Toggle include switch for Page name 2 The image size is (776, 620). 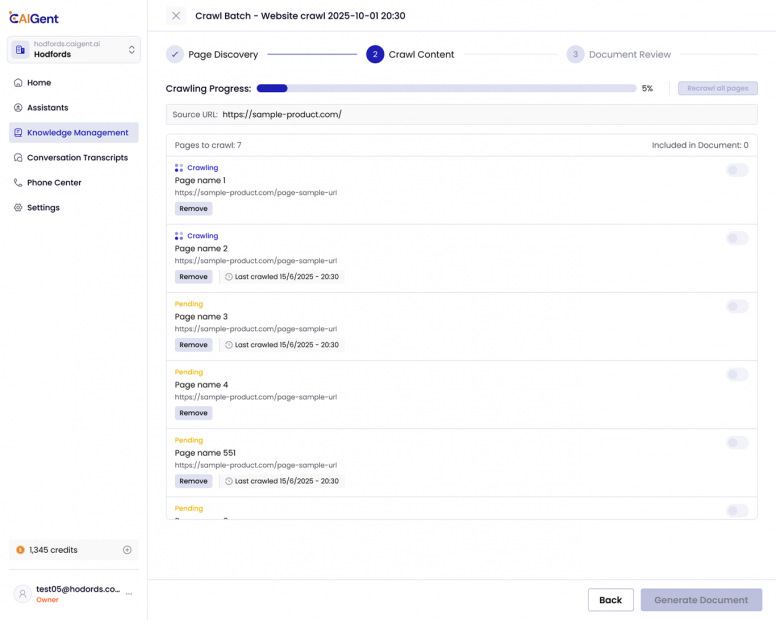tap(737, 239)
